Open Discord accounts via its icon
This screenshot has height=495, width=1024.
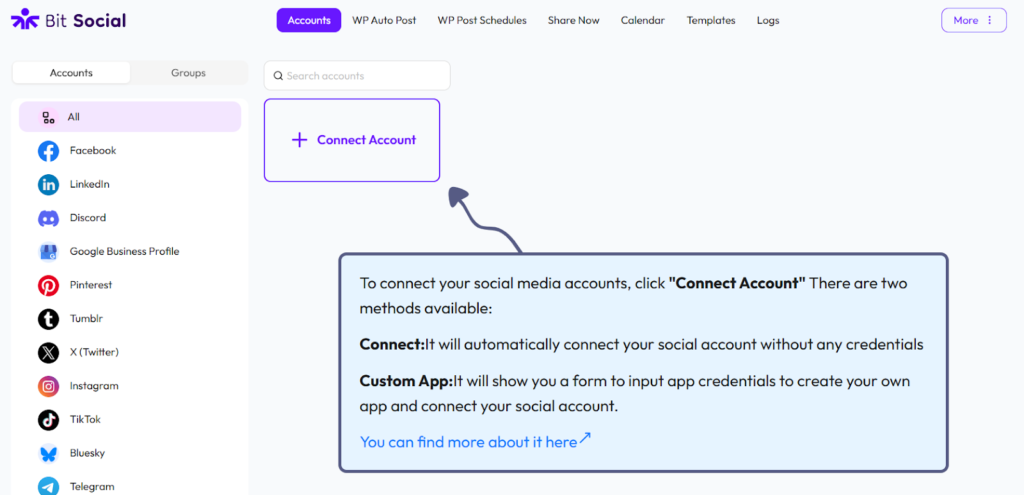(x=48, y=218)
